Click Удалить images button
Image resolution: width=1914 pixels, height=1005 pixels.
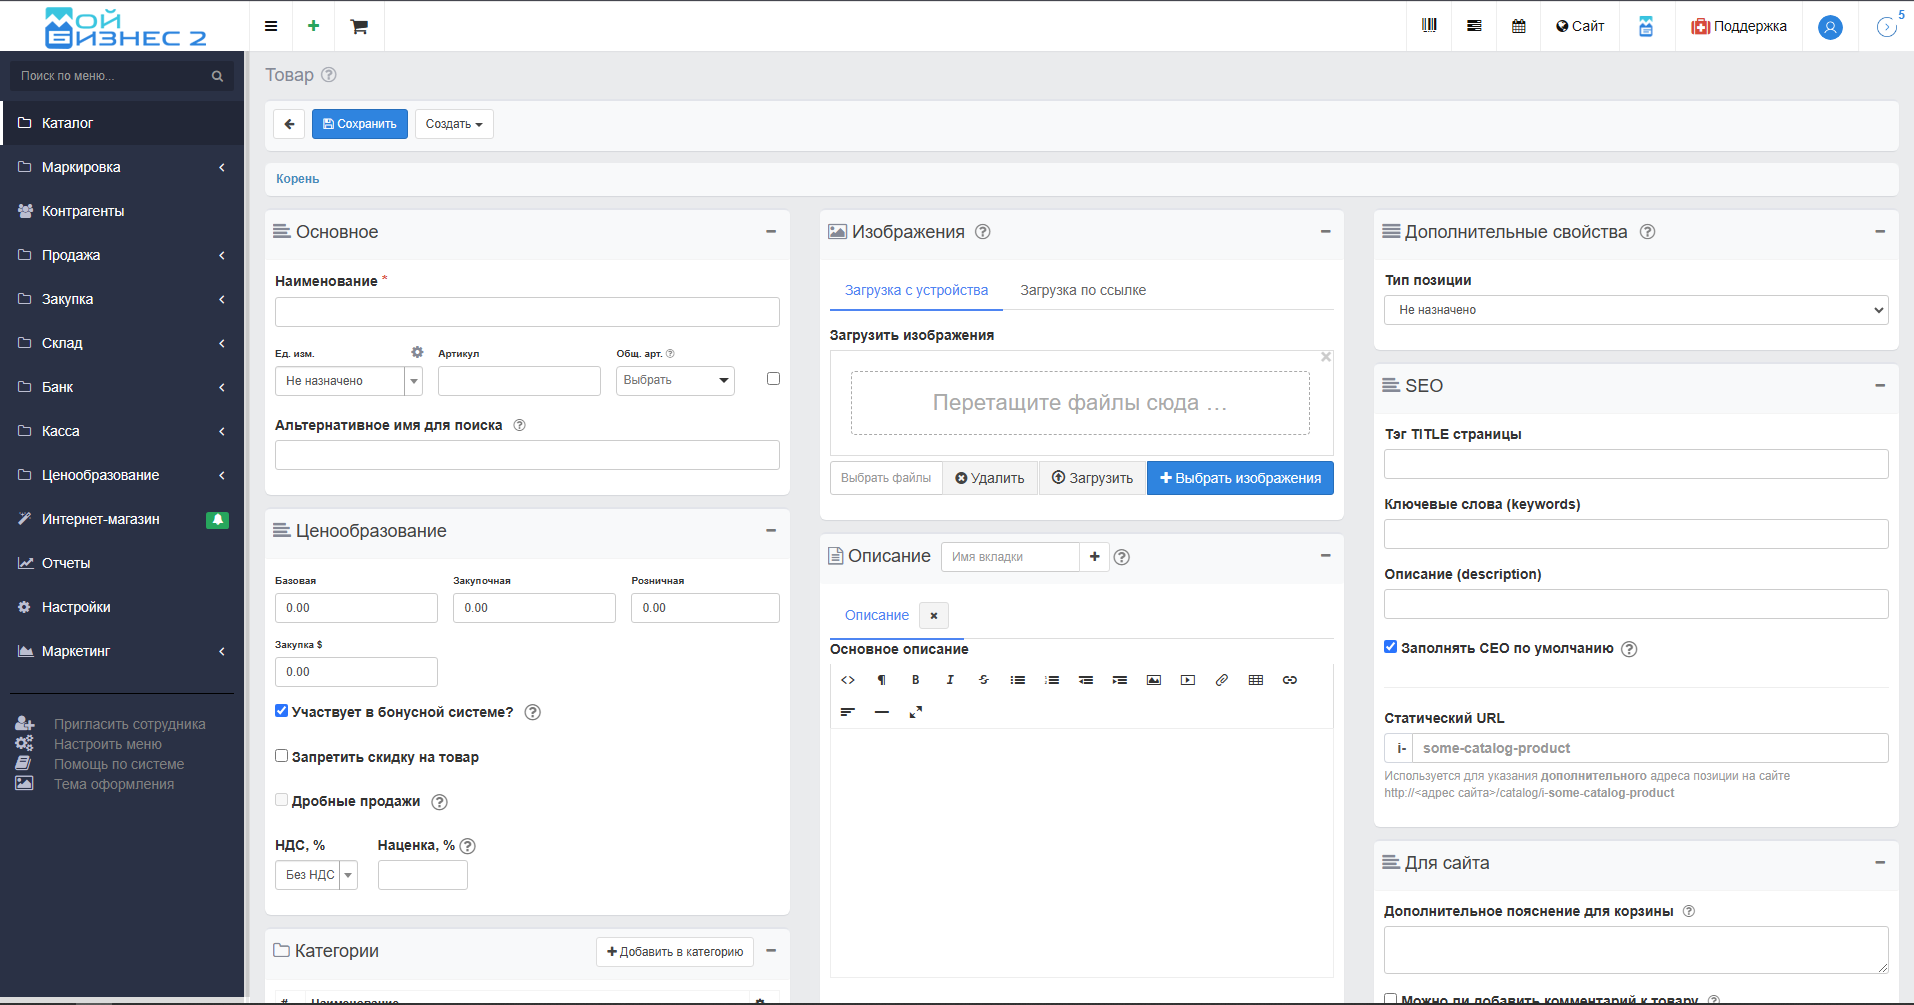pyautogui.click(x=990, y=478)
